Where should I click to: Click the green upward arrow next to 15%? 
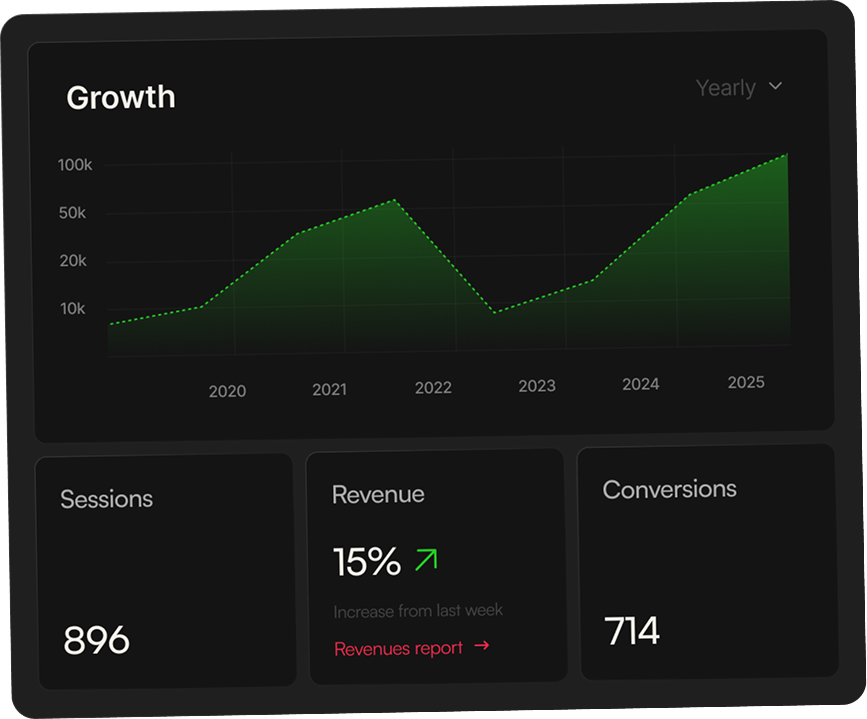tap(427, 560)
